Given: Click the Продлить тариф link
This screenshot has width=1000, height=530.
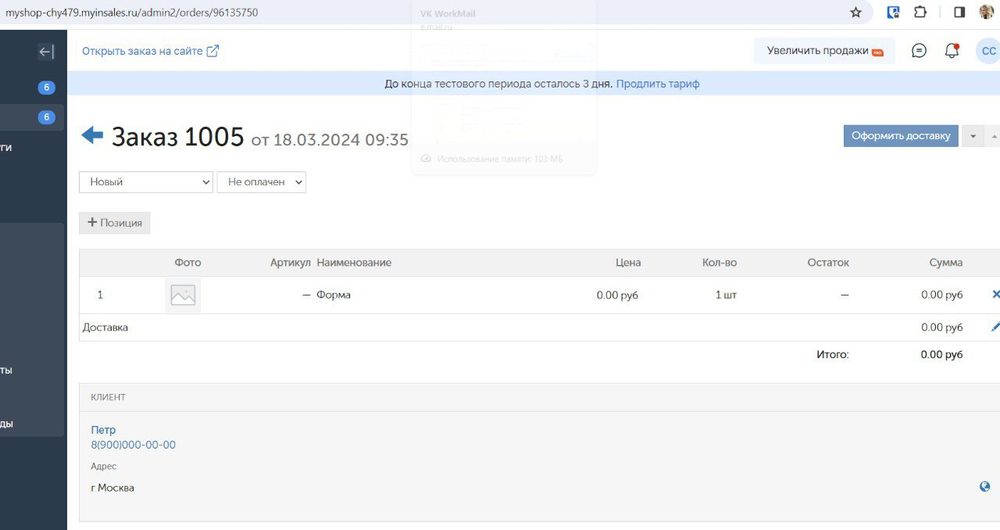Looking at the screenshot, I should pyautogui.click(x=657, y=84).
